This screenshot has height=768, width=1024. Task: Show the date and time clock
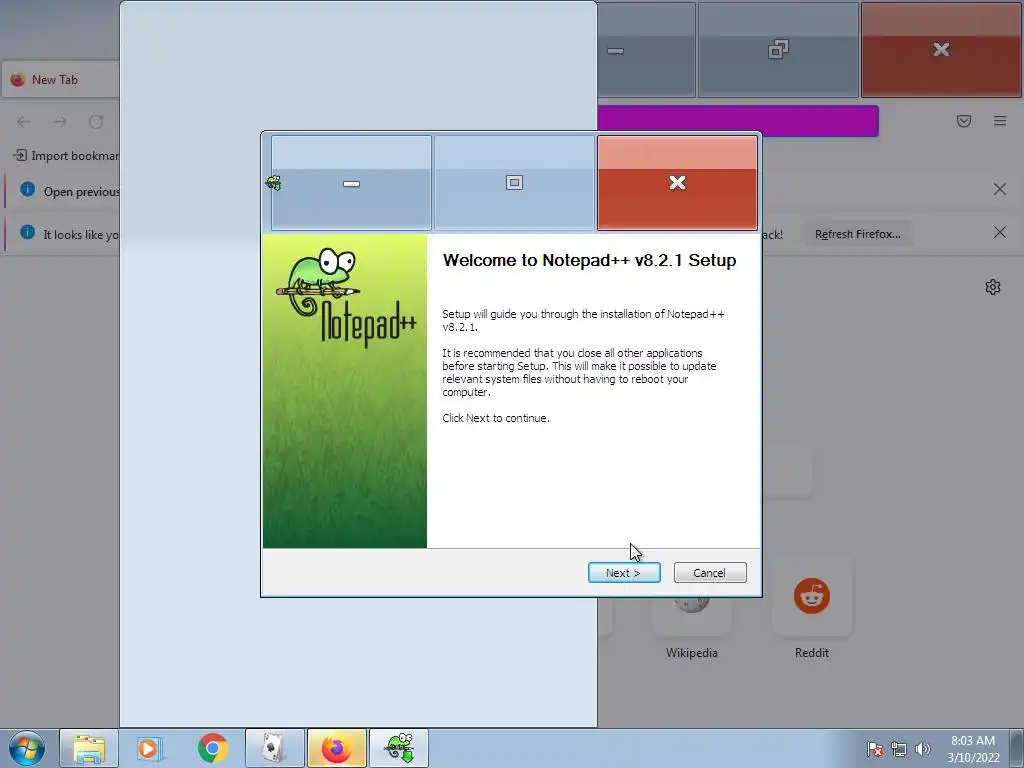[x=973, y=749]
